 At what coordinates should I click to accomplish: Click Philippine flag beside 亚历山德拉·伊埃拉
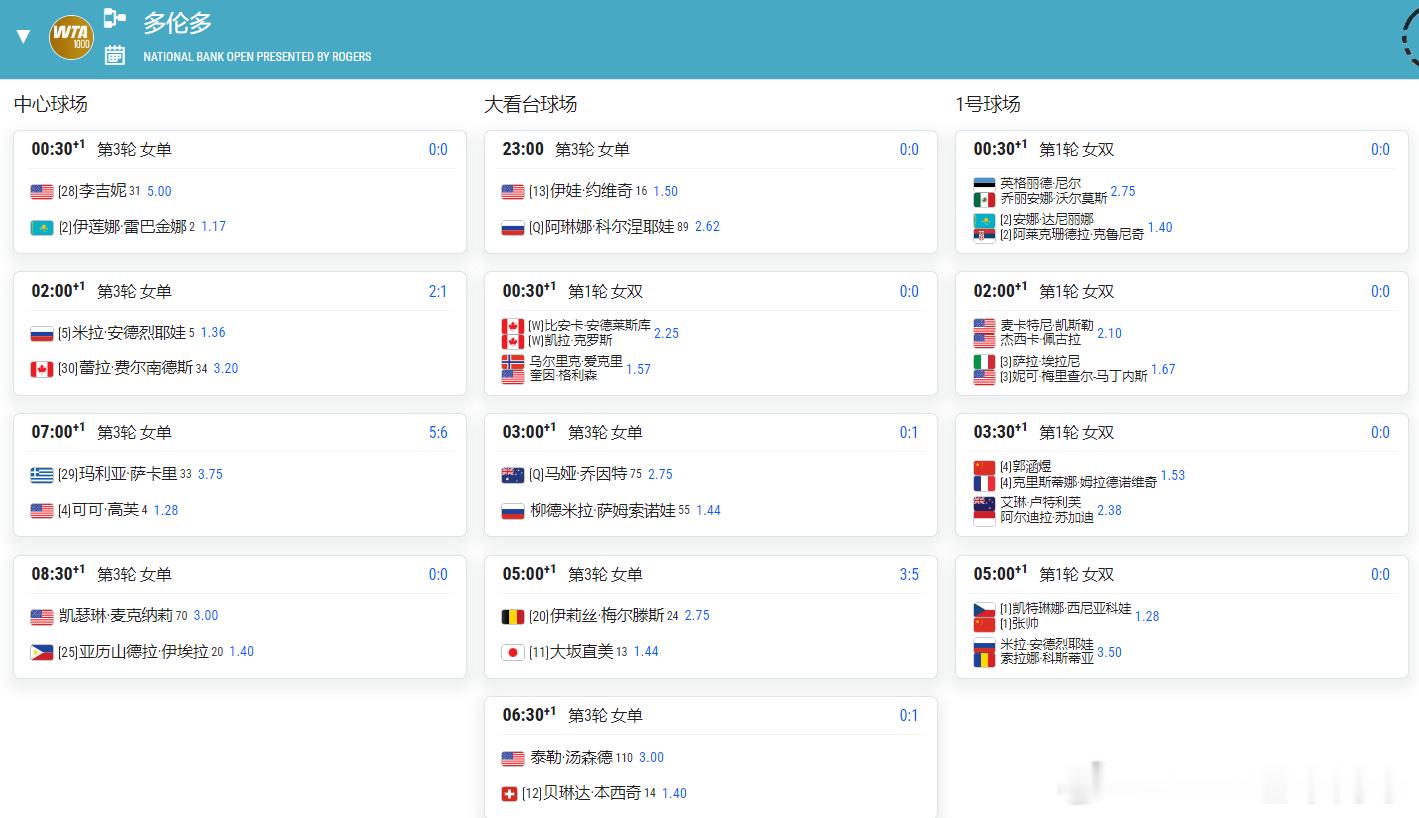click(42, 652)
